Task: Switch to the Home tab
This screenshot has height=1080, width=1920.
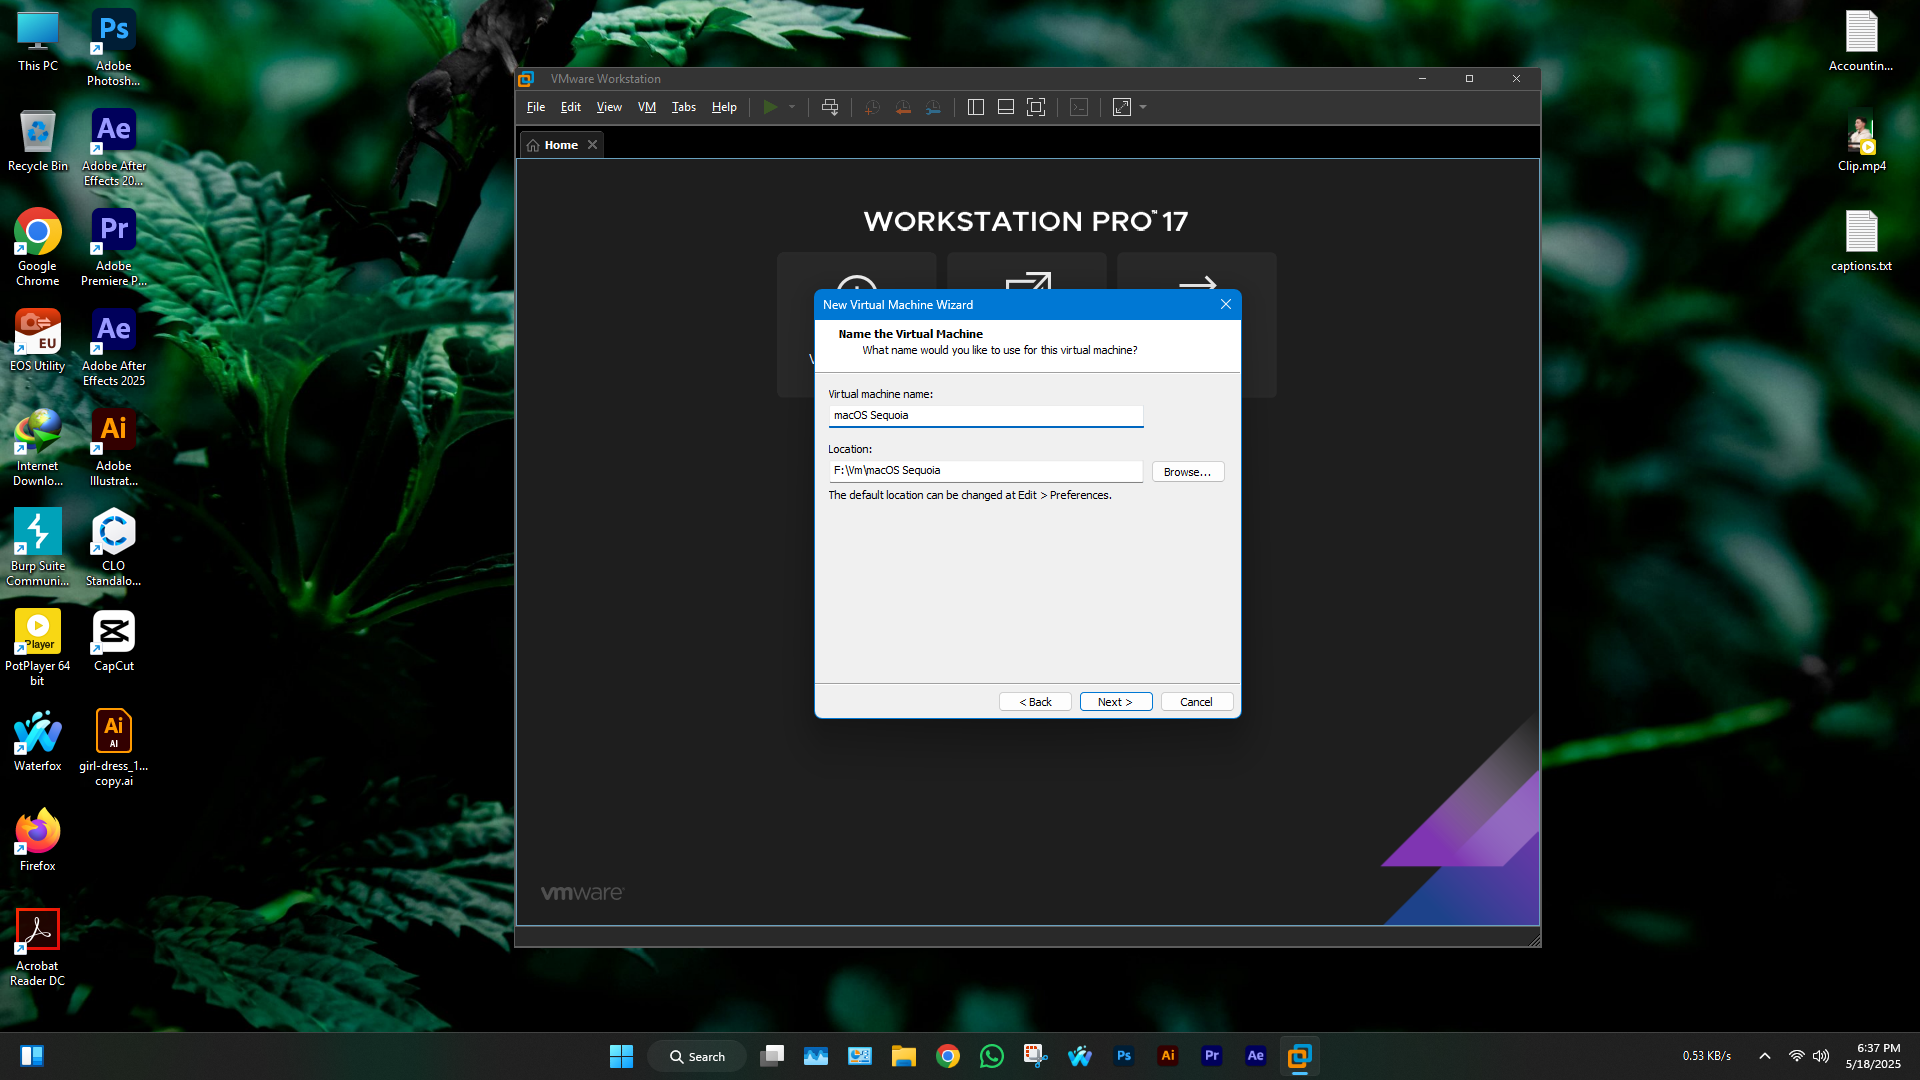Action: point(560,145)
